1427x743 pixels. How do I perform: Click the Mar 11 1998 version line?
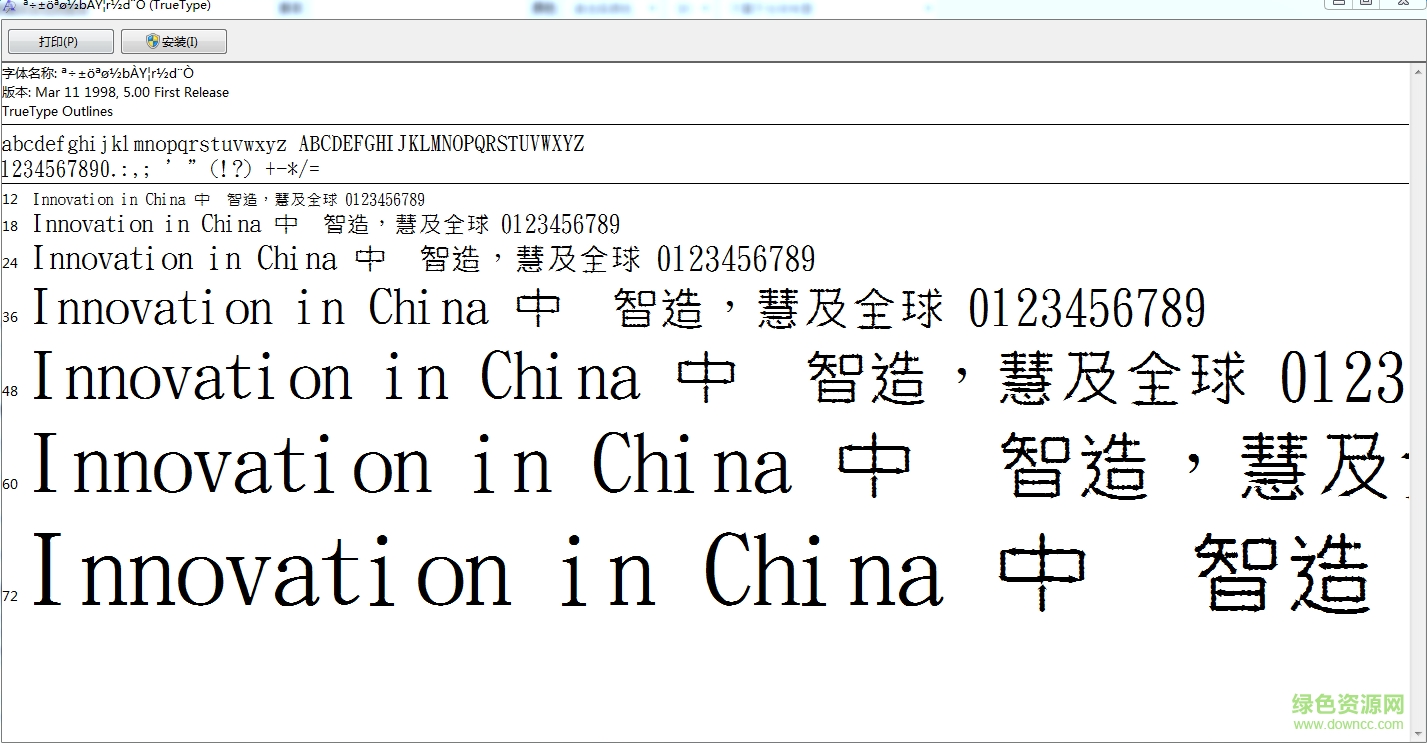pyautogui.click(x=115, y=92)
